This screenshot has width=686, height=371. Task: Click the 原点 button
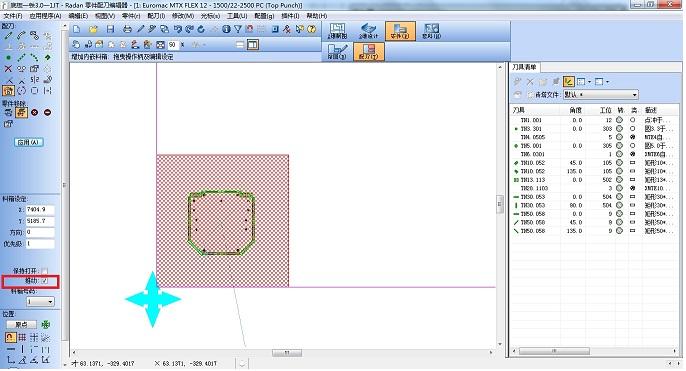click(21, 325)
